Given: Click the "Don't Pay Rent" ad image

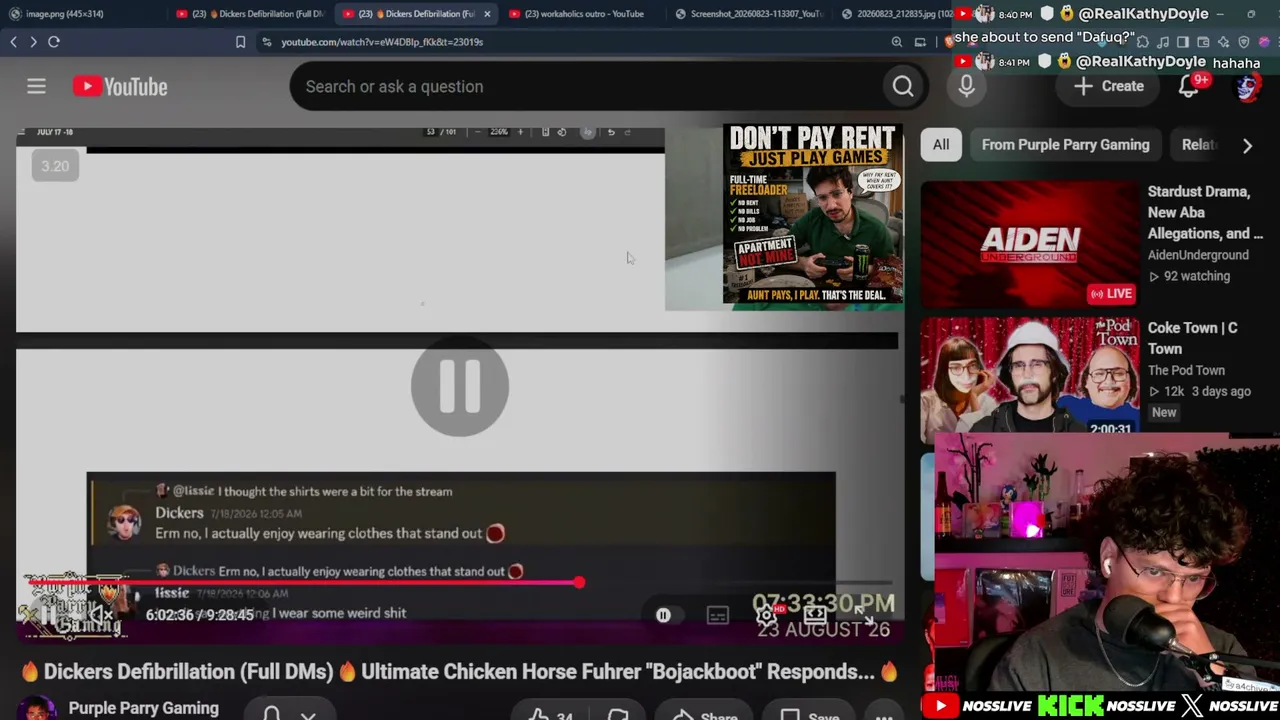Looking at the screenshot, I should [x=813, y=214].
